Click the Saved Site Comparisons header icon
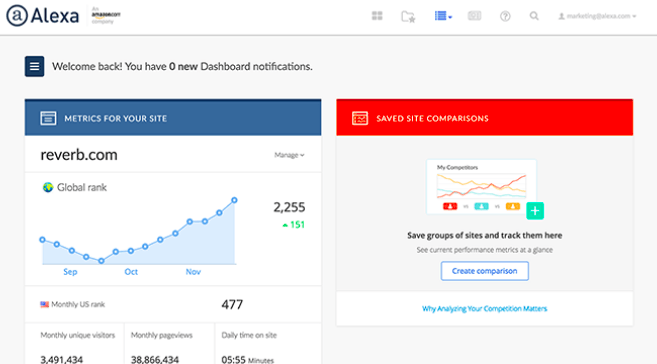Viewport: 657px width, 364px height. 360,118
